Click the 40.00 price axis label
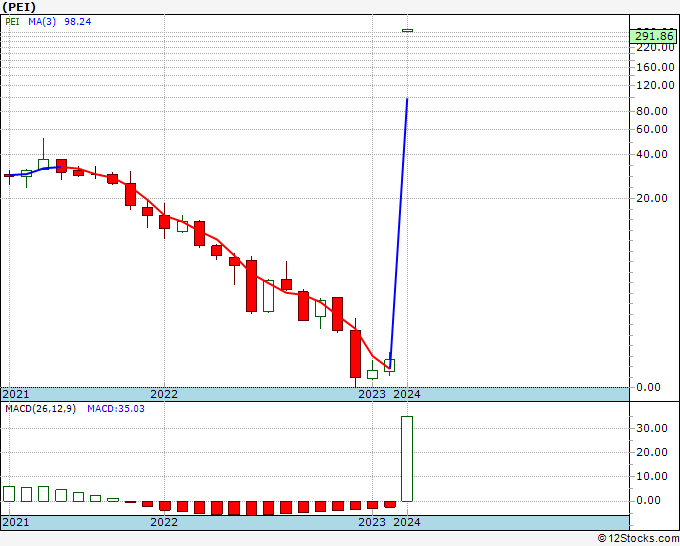The width and height of the screenshot is (680, 546). click(651, 154)
